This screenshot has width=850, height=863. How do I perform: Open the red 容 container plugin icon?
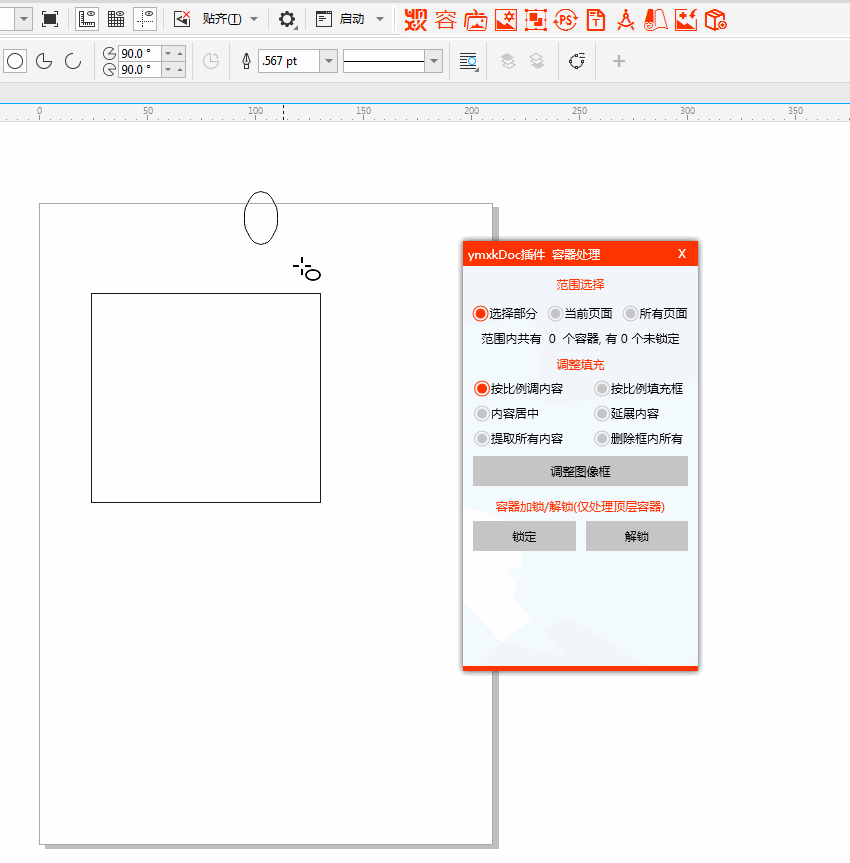point(445,20)
